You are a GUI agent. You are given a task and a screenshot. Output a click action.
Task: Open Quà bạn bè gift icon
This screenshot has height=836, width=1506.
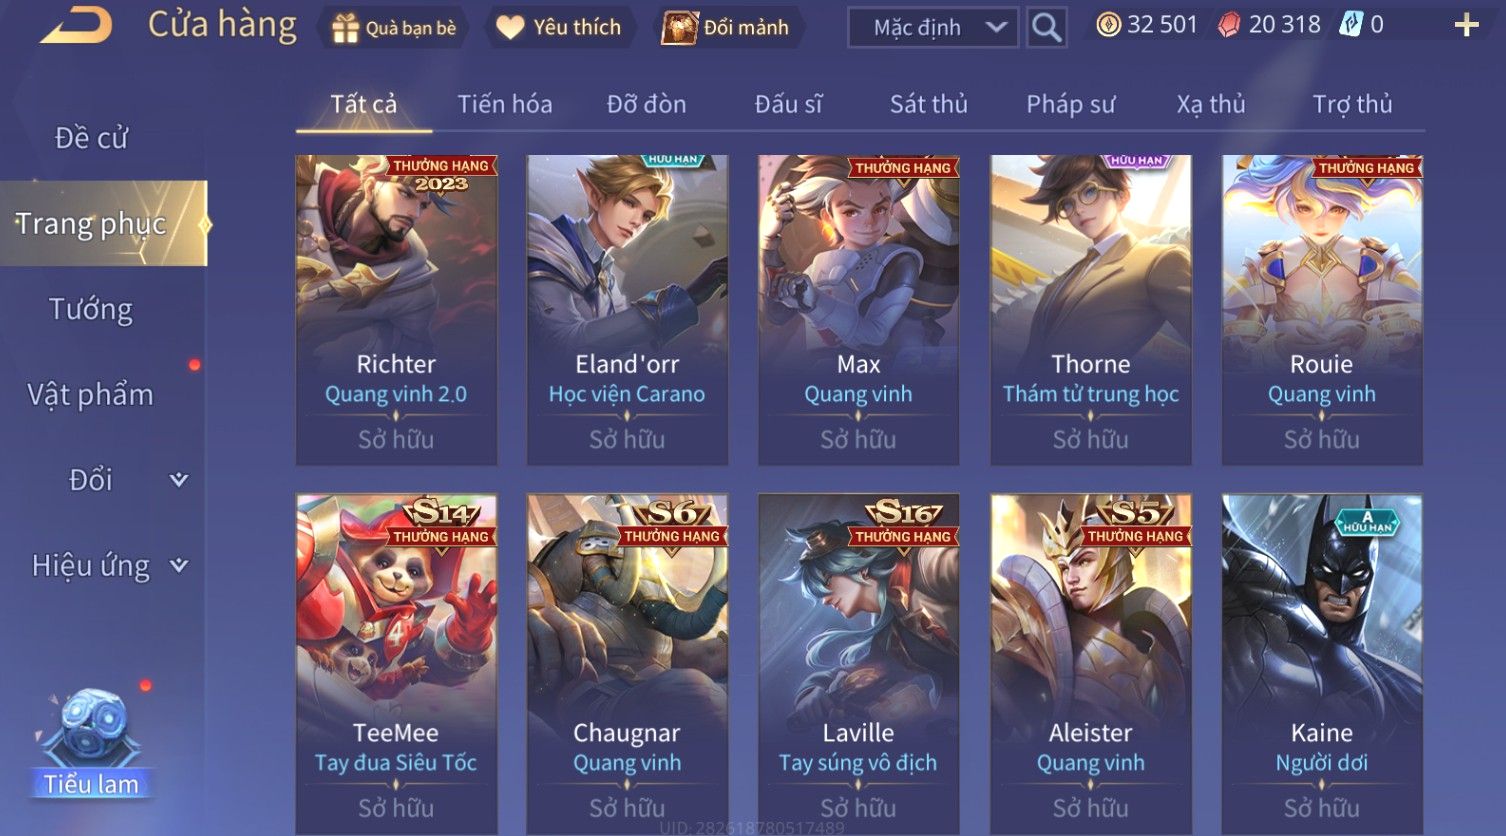[x=345, y=28]
